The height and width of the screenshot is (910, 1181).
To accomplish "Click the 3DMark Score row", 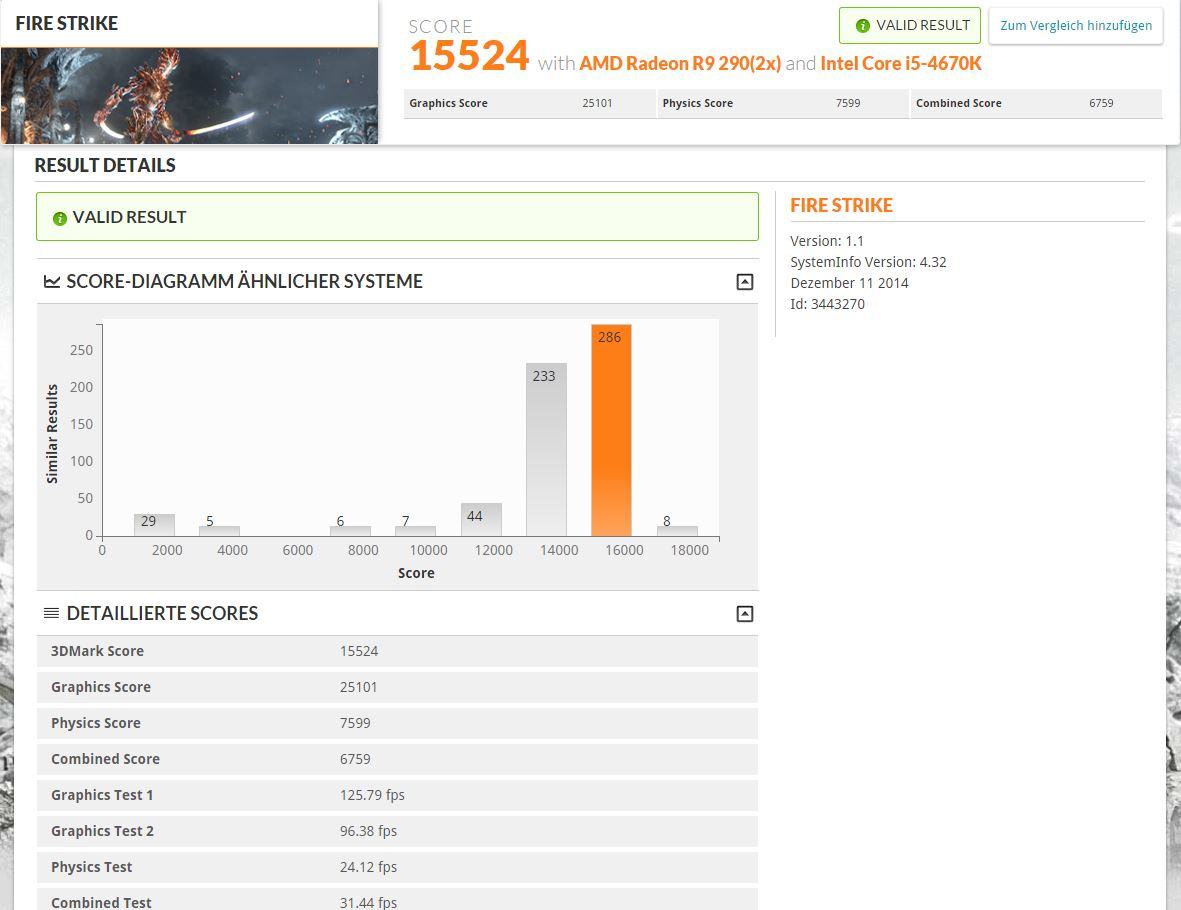I will tap(397, 651).
